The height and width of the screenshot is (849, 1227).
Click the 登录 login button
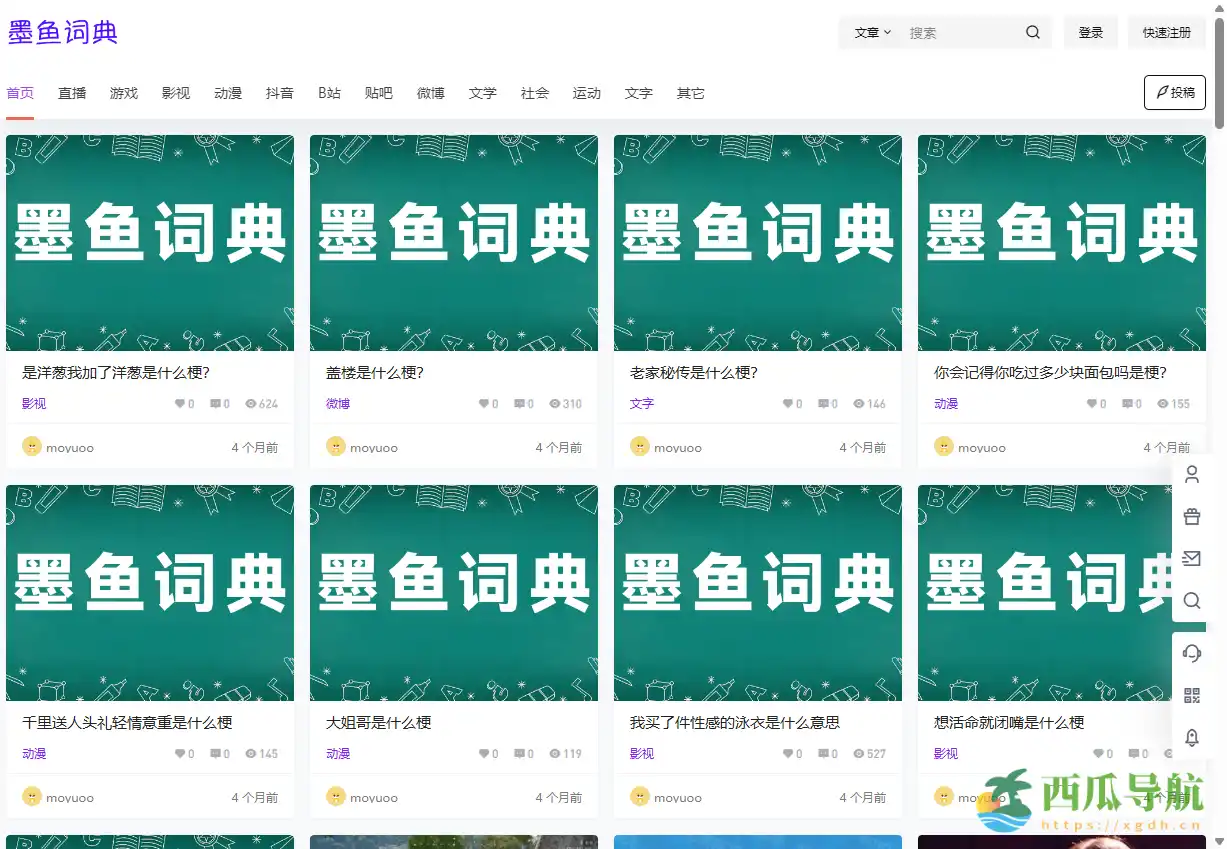(1090, 32)
